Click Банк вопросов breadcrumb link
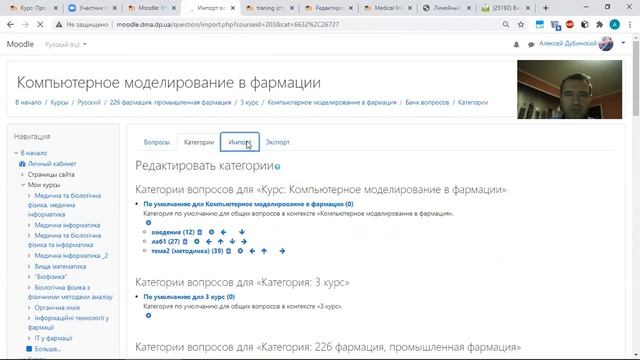 click(x=427, y=102)
